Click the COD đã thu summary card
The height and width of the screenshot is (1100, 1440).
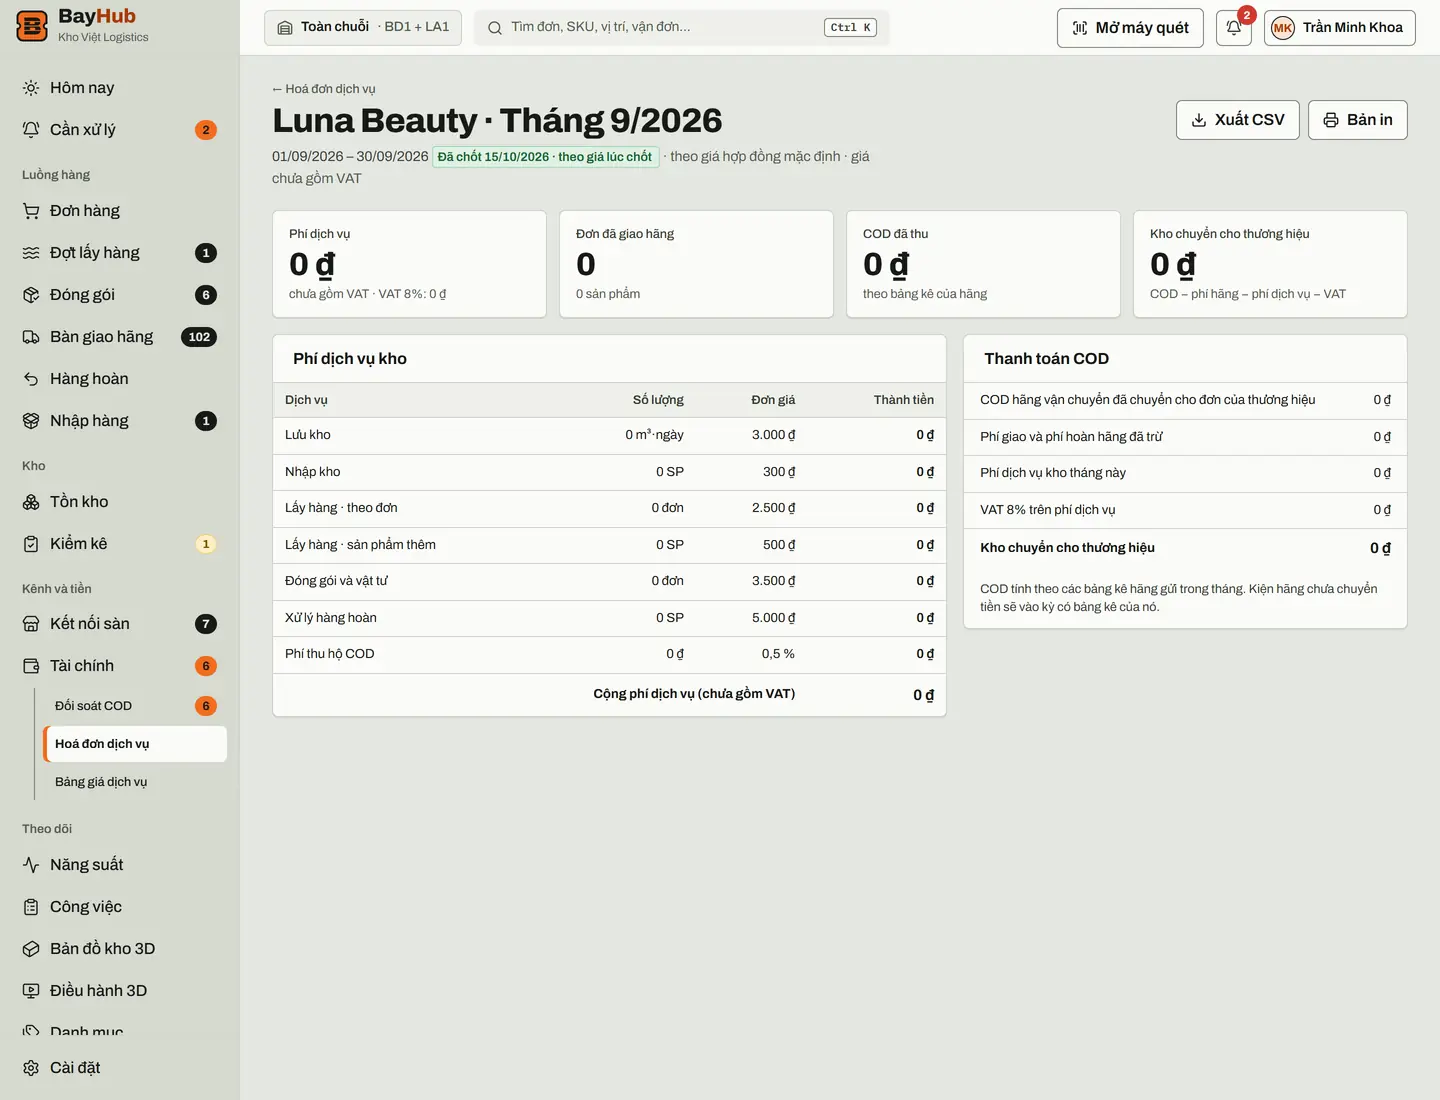[983, 264]
